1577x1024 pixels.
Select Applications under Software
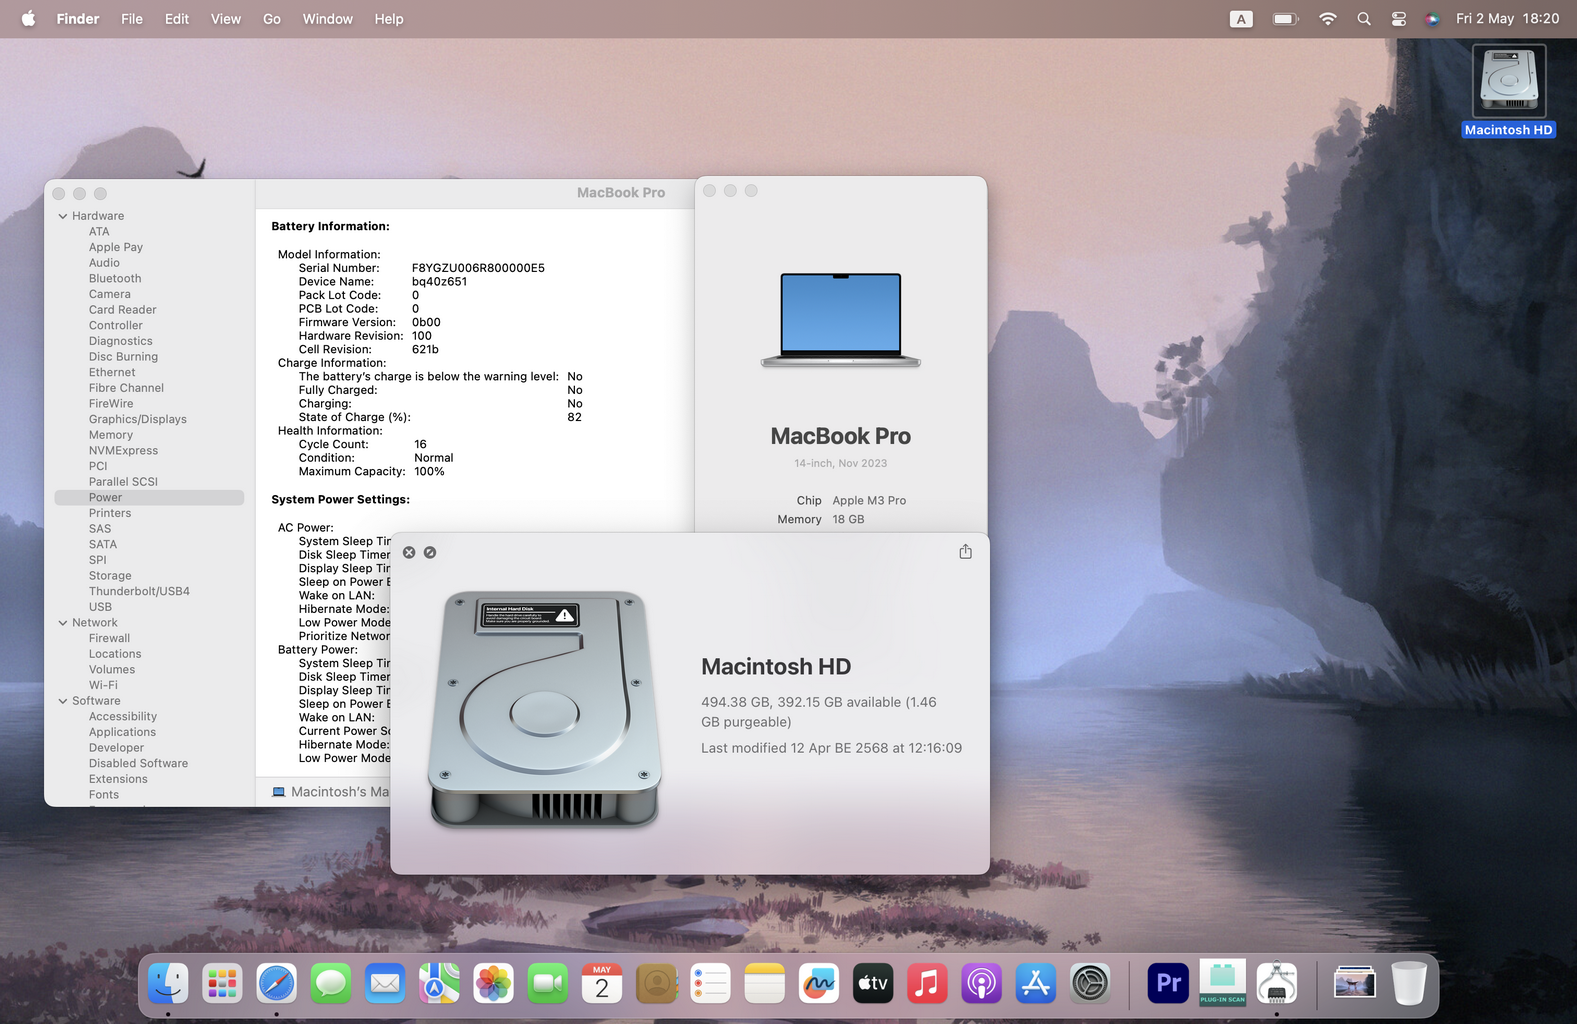tap(122, 732)
